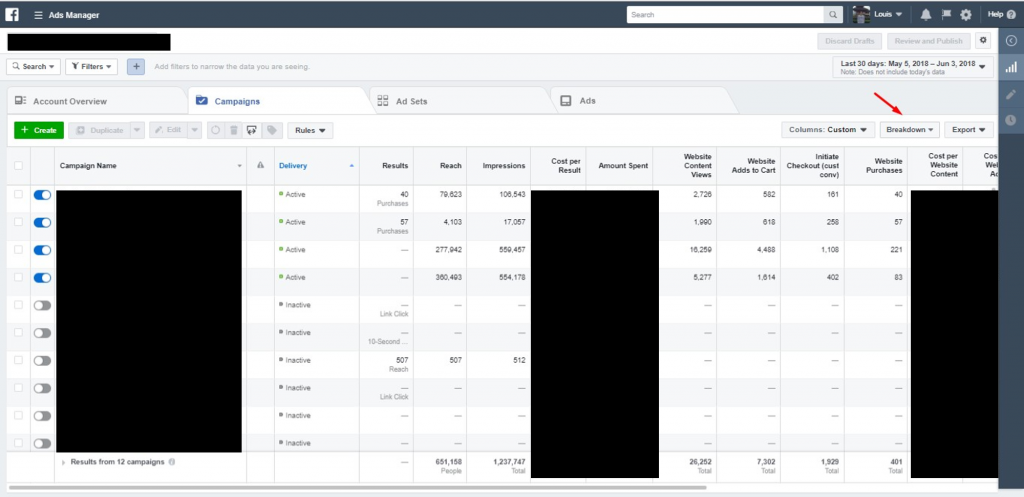This screenshot has width=1024, height=497.
Task: Click the pencil edit icon in sidebar
Action: click(1011, 94)
